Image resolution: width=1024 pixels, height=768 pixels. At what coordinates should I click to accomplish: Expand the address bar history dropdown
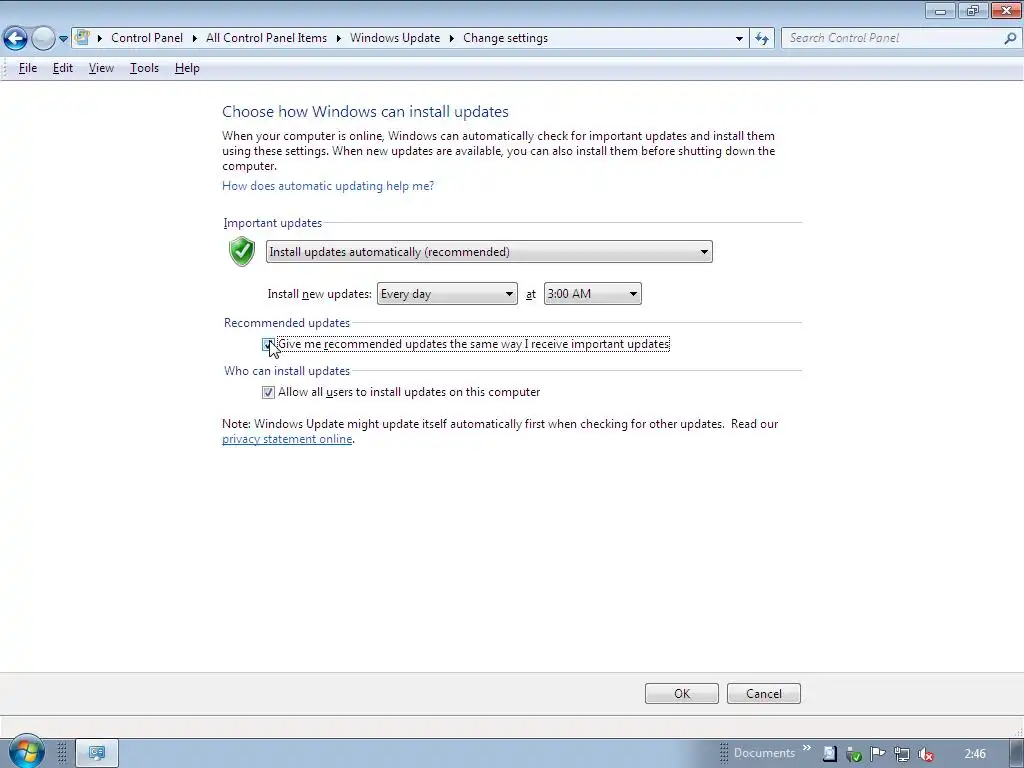739,39
